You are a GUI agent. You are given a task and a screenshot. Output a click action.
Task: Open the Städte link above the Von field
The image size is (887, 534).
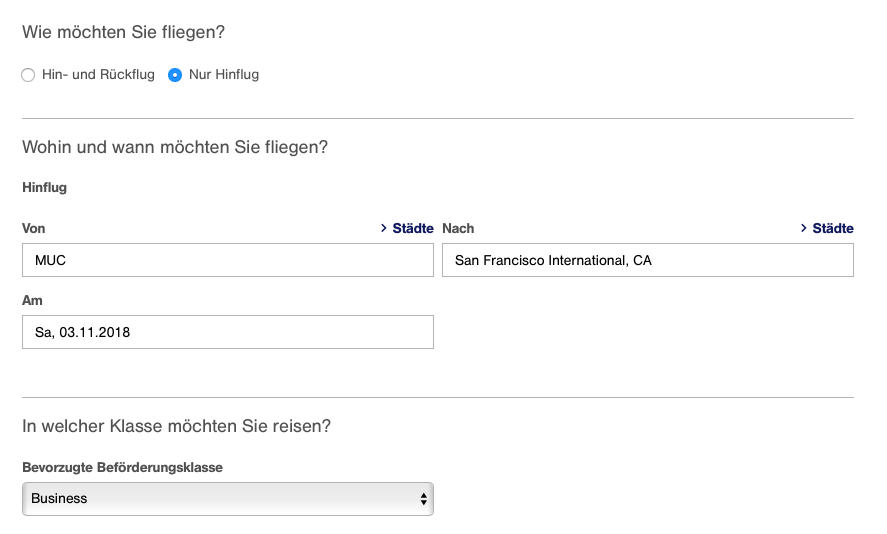(x=413, y=229)
